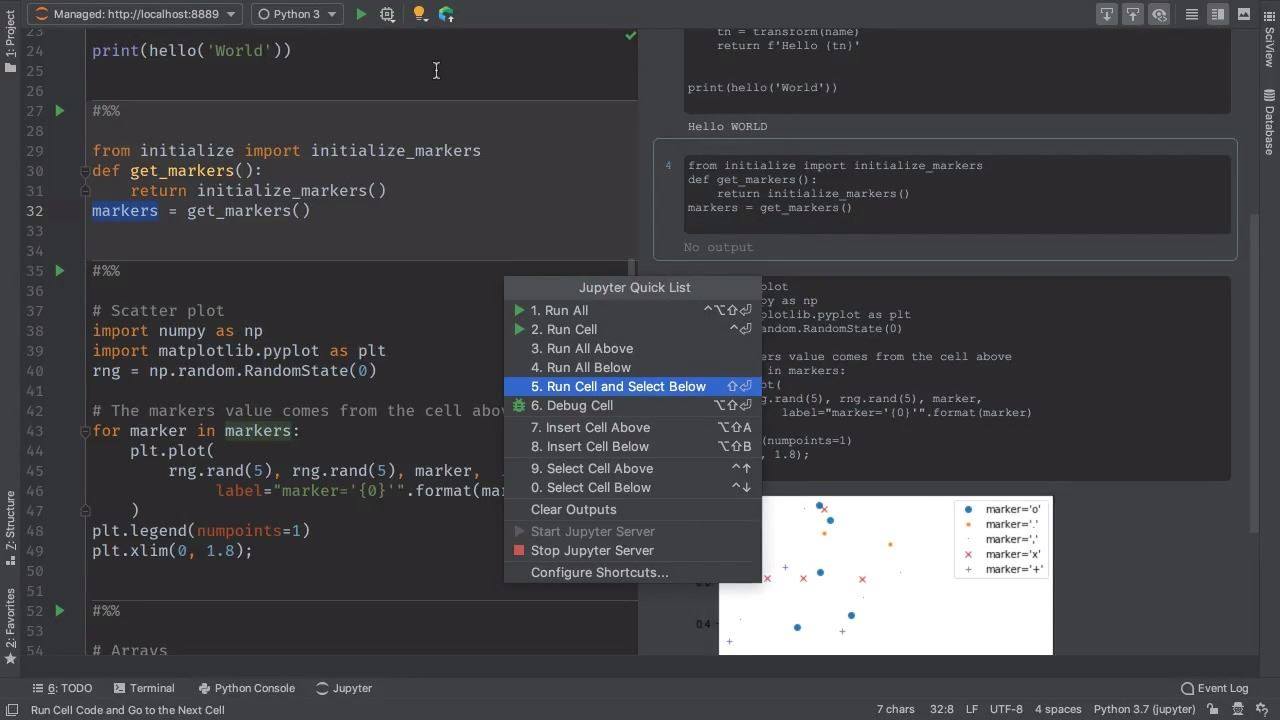
Task: Open the Event Log
Action: click(1215, 688)
